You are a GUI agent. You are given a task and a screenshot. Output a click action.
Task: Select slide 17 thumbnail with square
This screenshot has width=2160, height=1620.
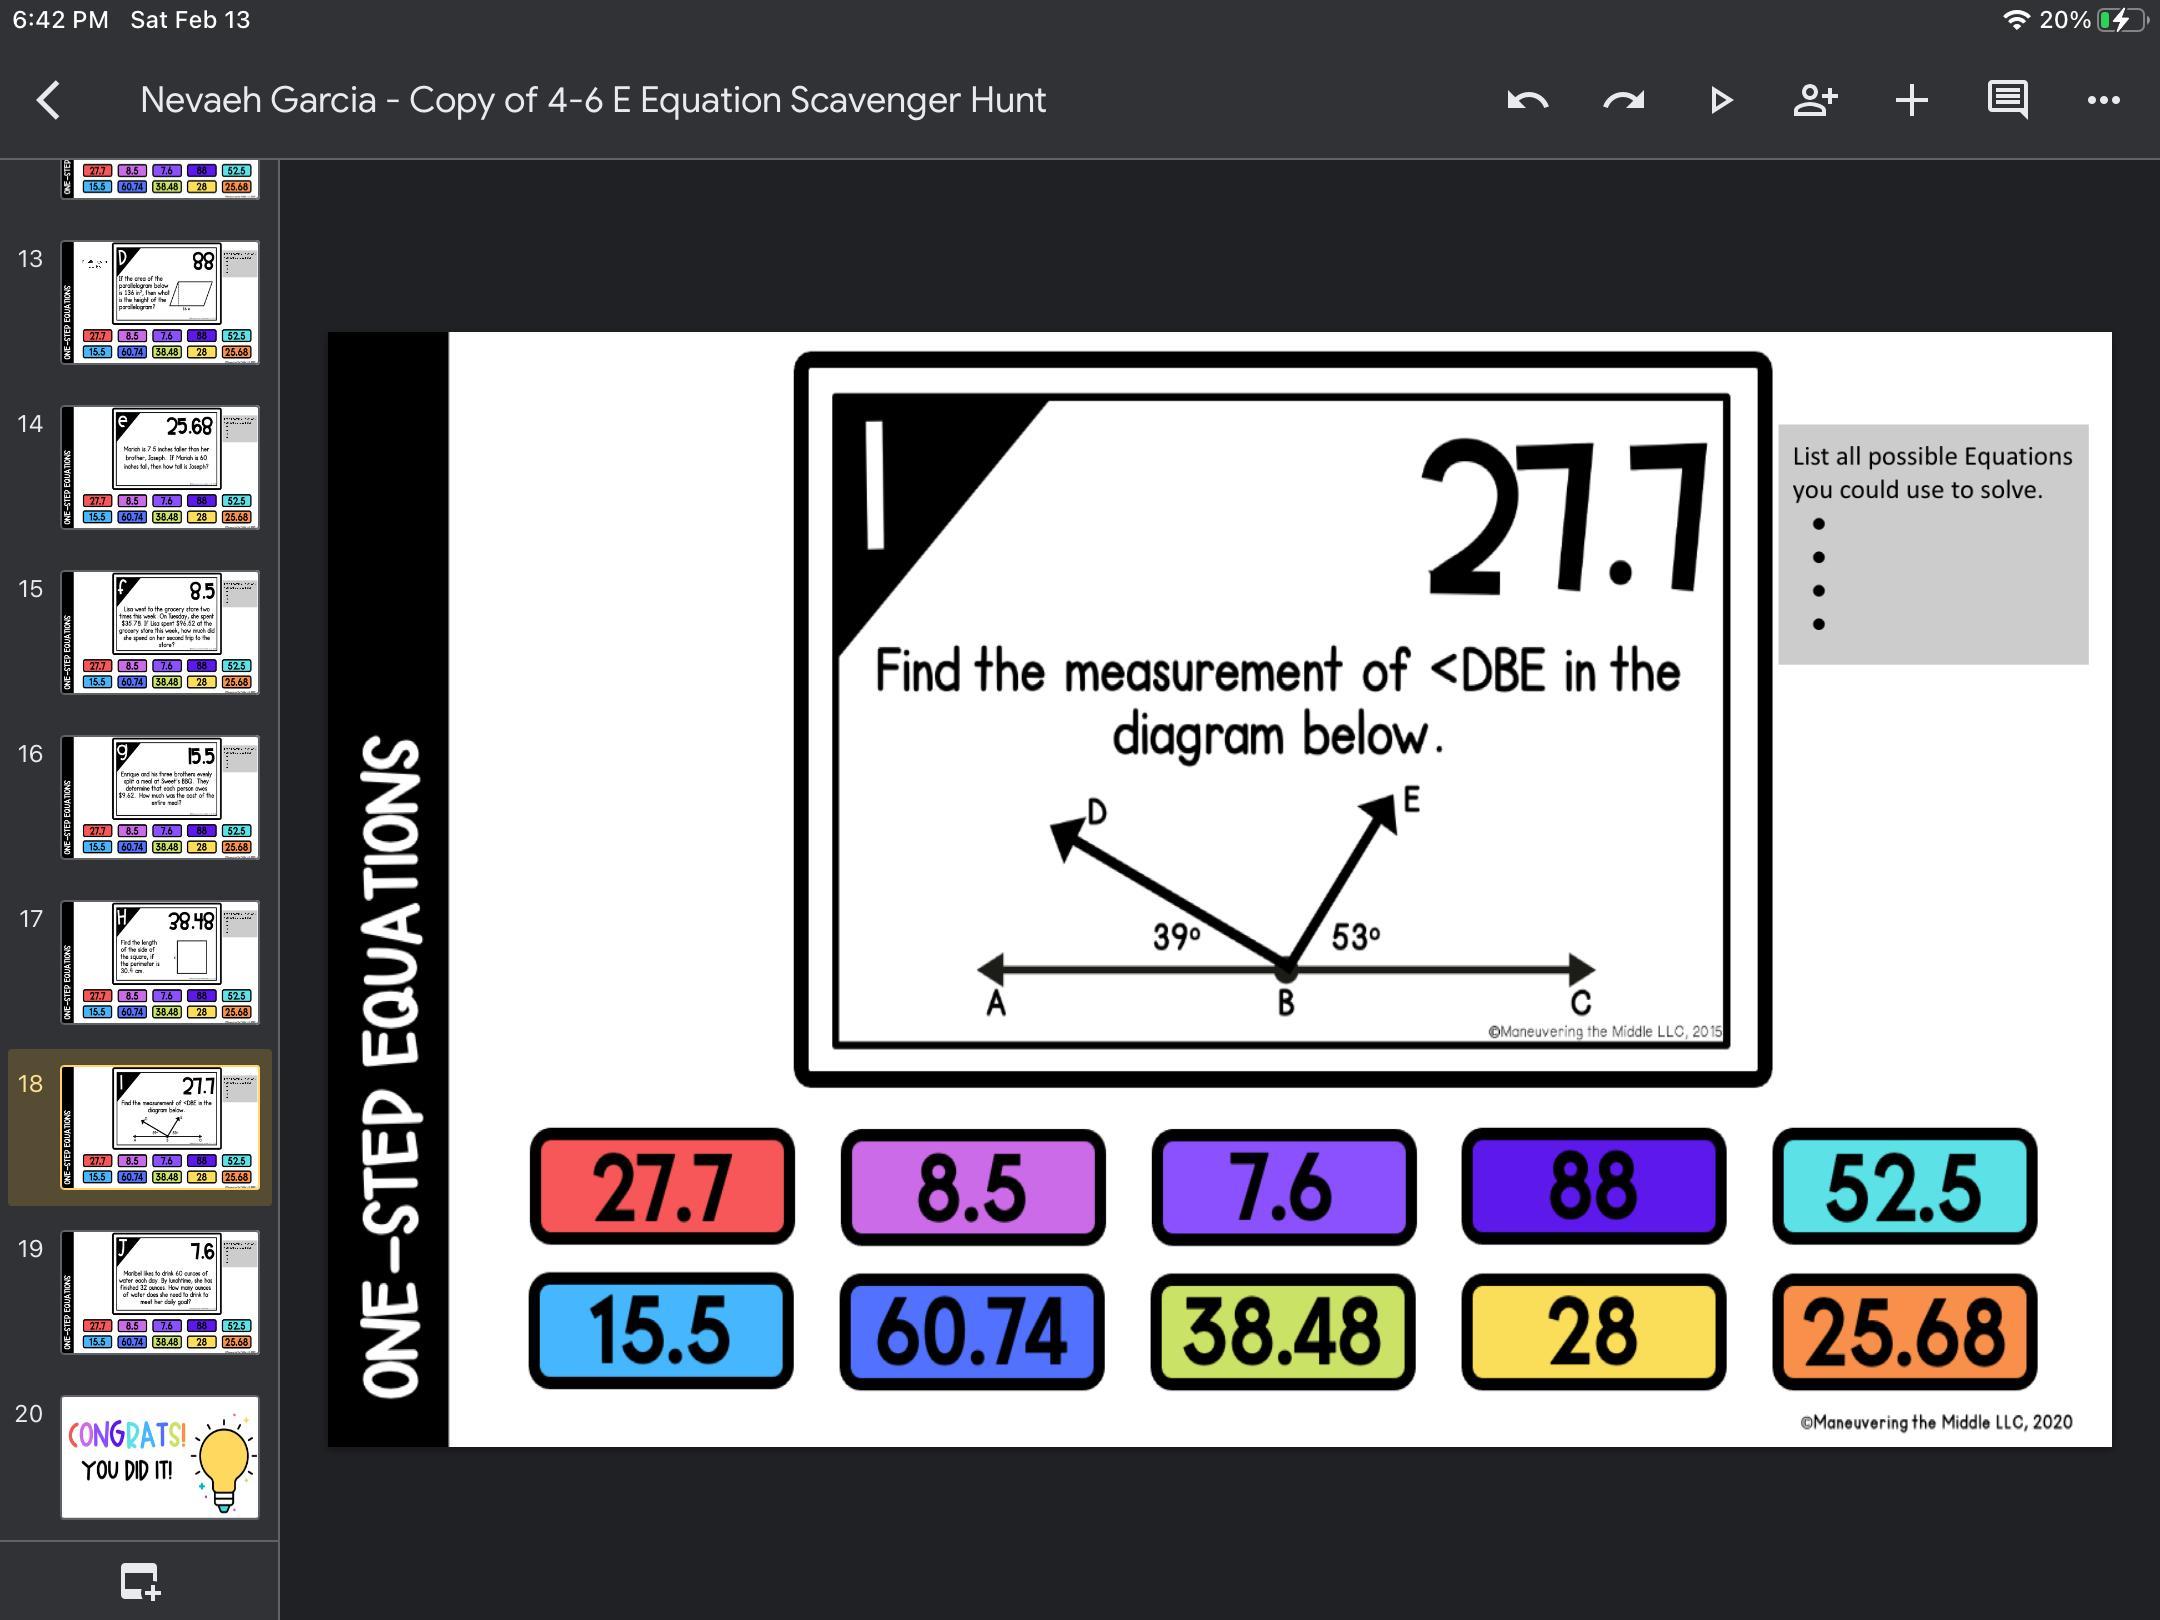pyautogui.click(x=160, y=962)
